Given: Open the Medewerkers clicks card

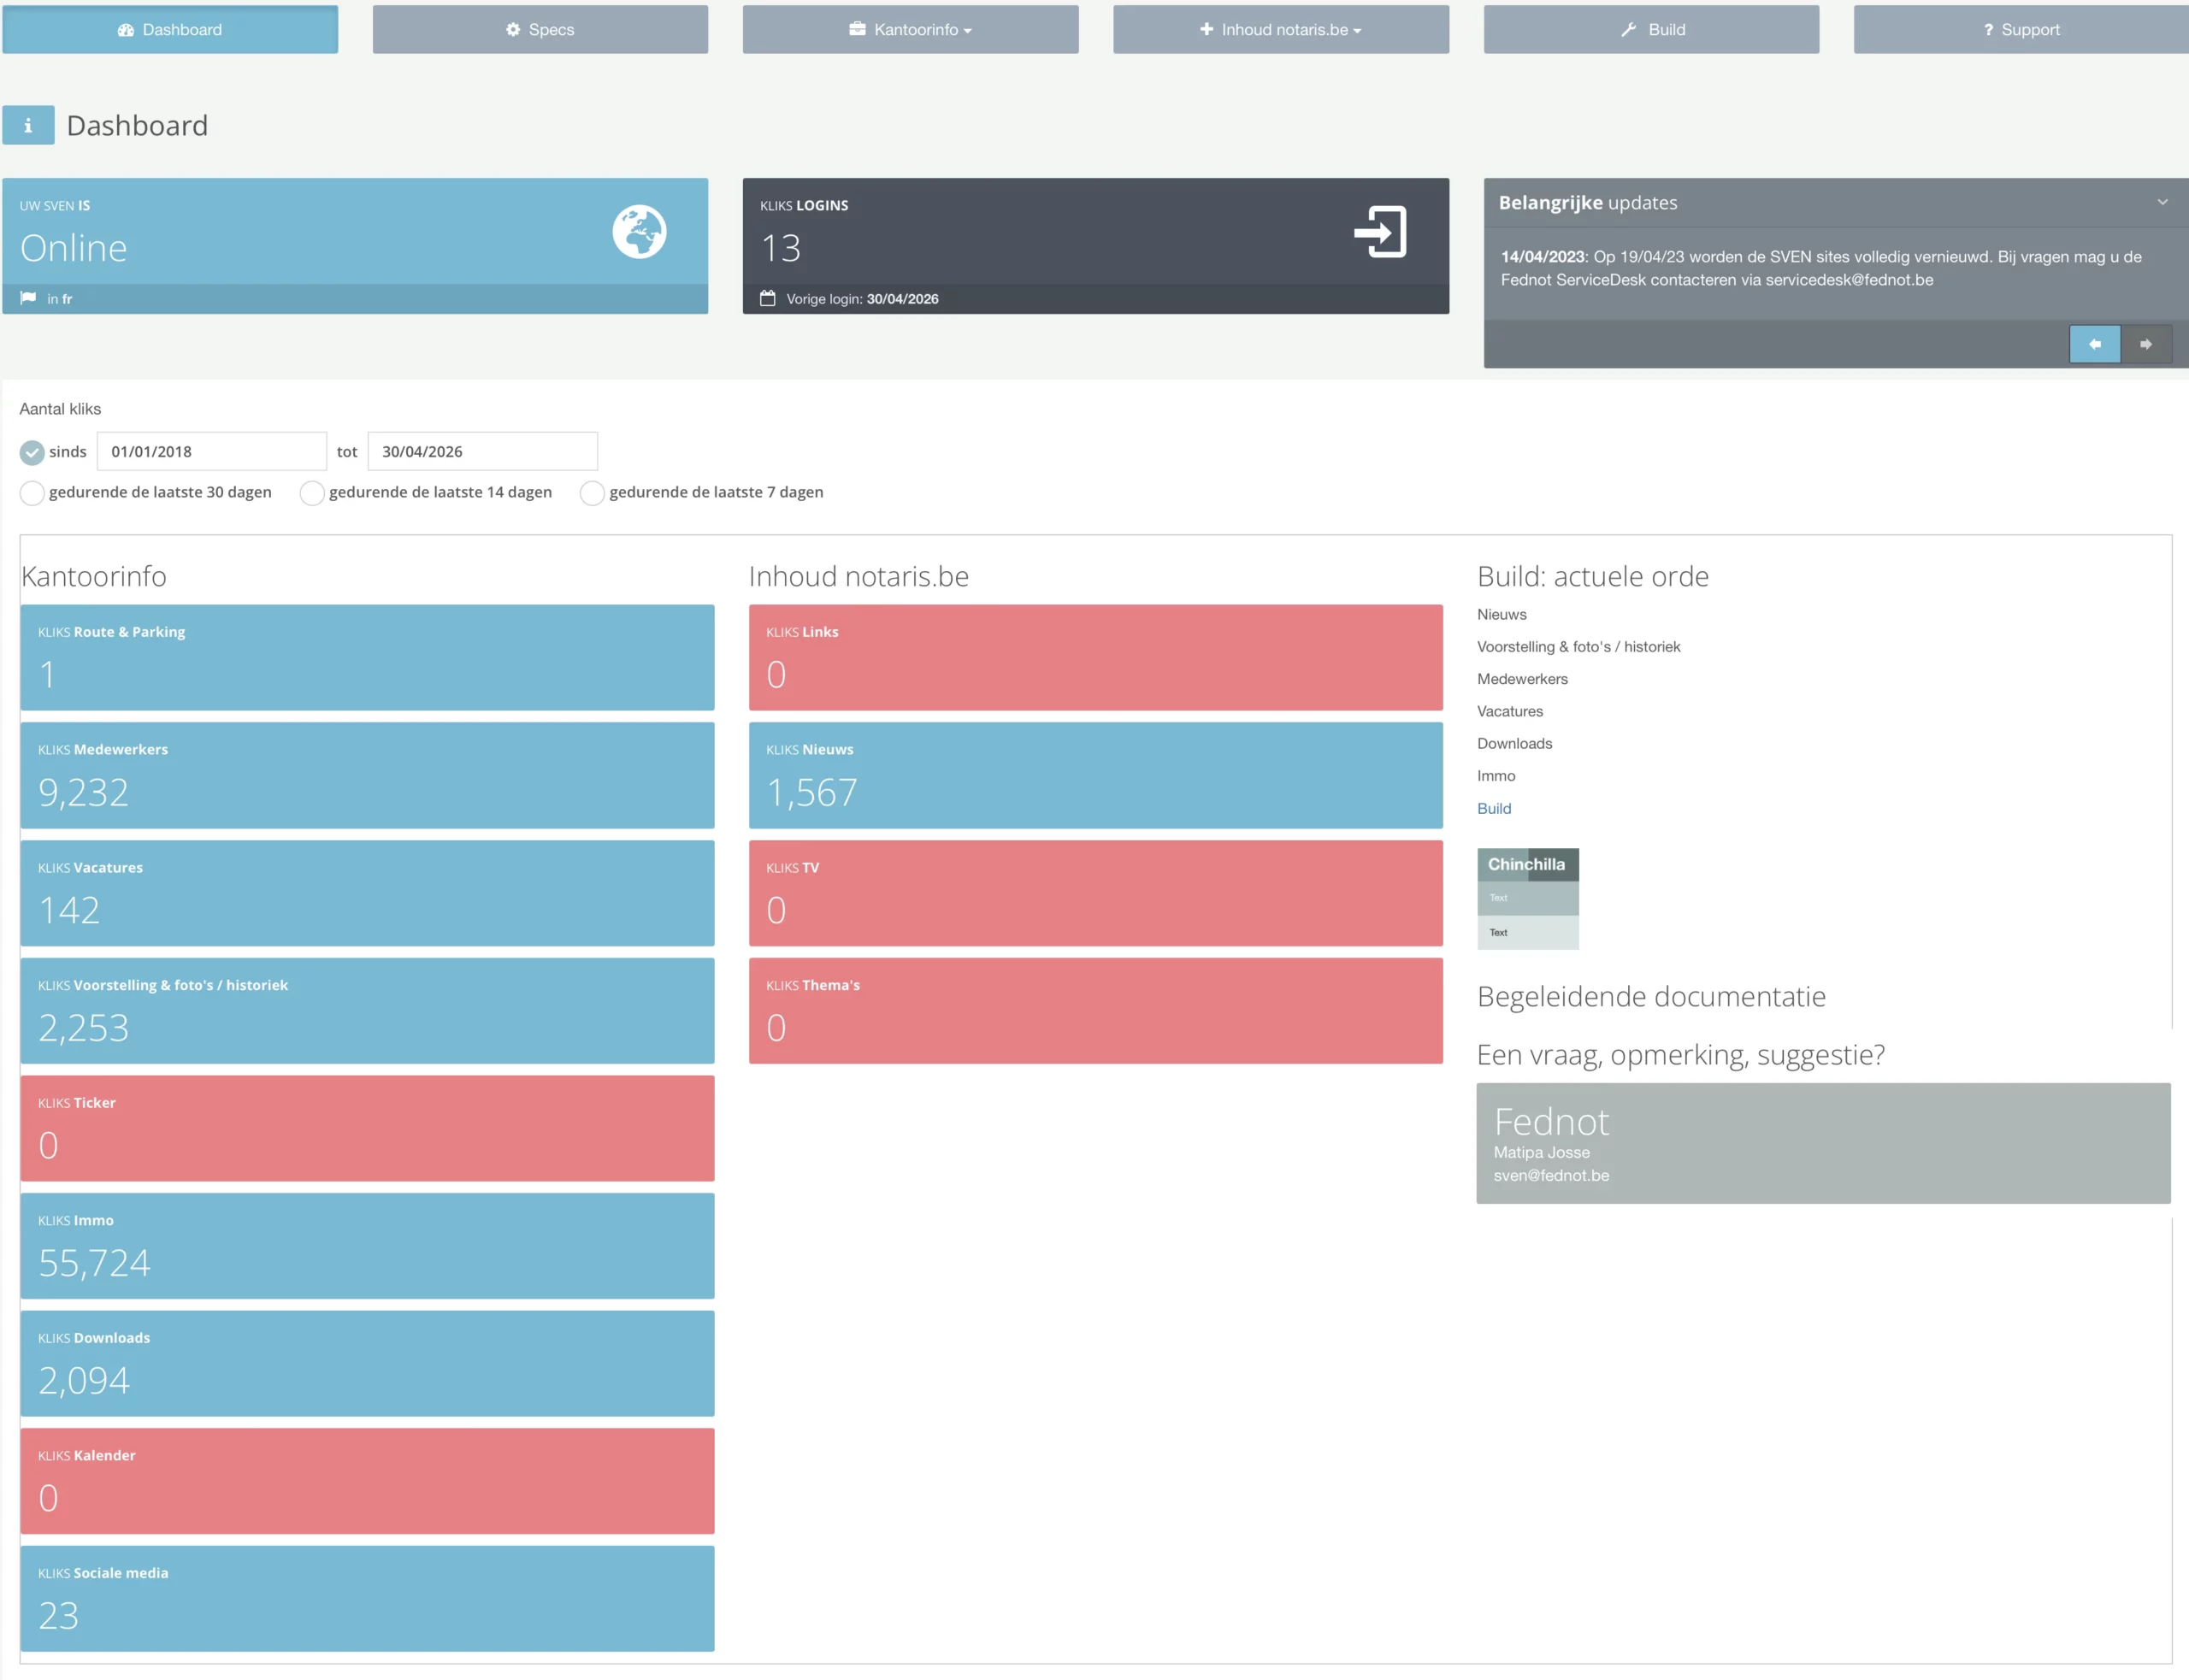Looking at the screenshot, I should point(367,775).
